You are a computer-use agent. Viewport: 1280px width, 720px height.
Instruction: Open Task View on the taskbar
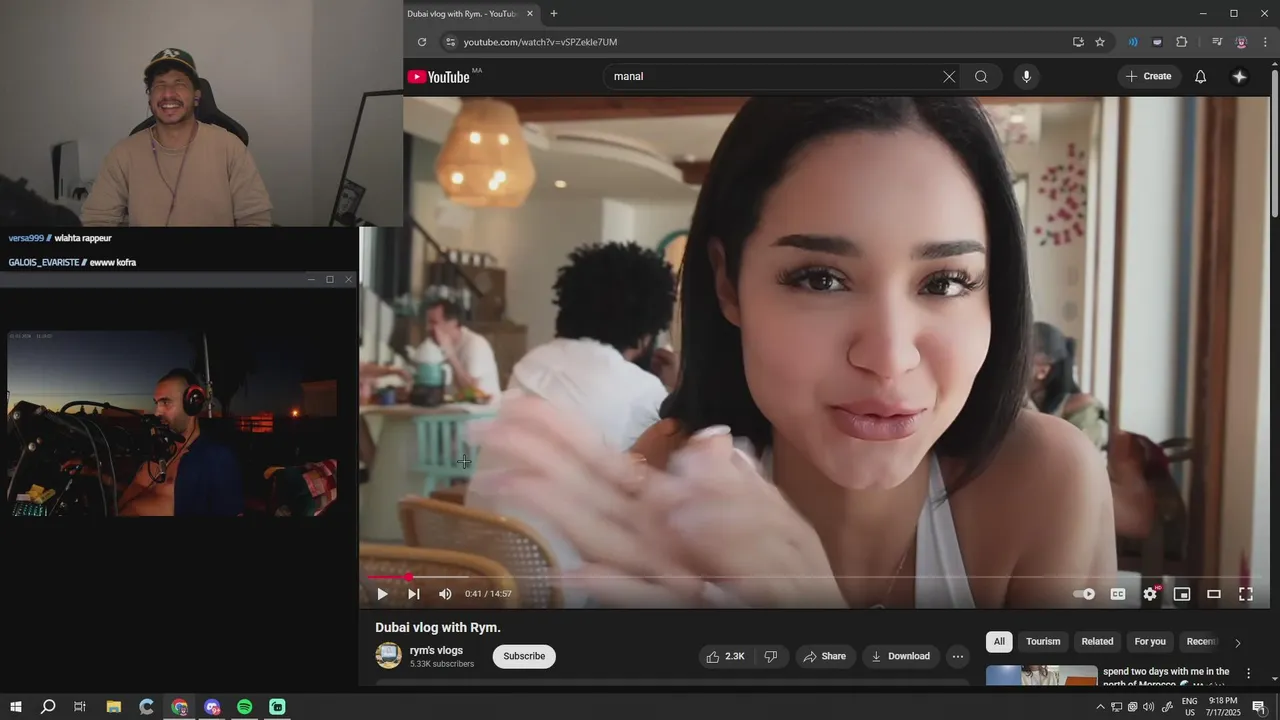pos(80,707)
